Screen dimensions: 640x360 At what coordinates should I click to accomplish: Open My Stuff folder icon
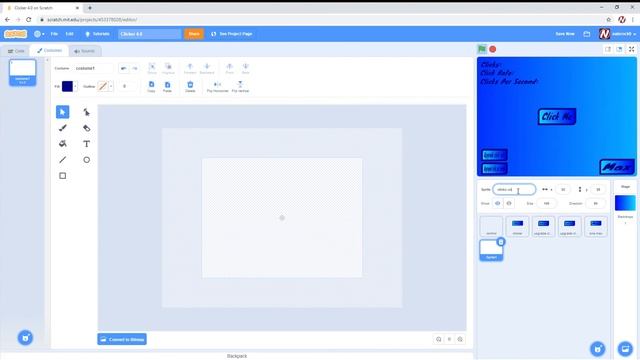(587, 34)
